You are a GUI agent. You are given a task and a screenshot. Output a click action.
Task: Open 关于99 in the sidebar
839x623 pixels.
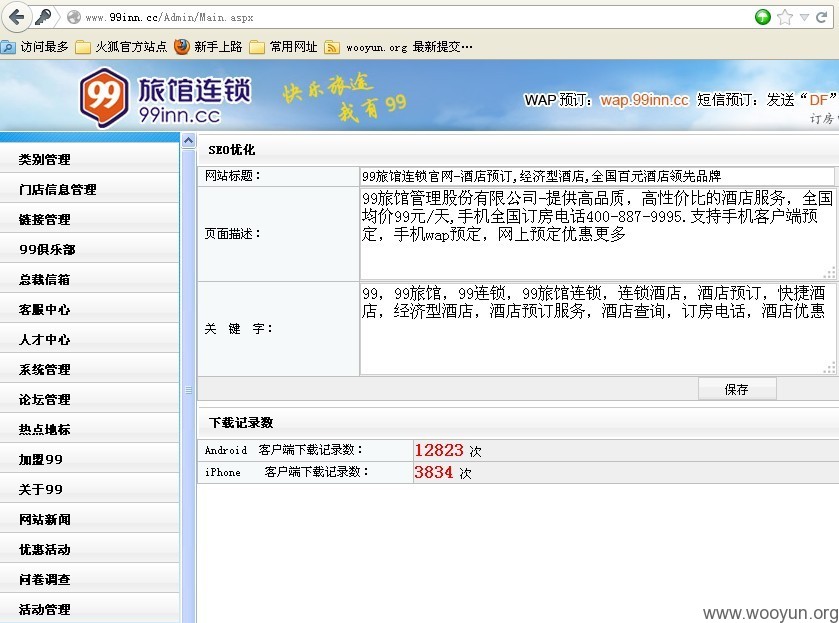(89, 489)
